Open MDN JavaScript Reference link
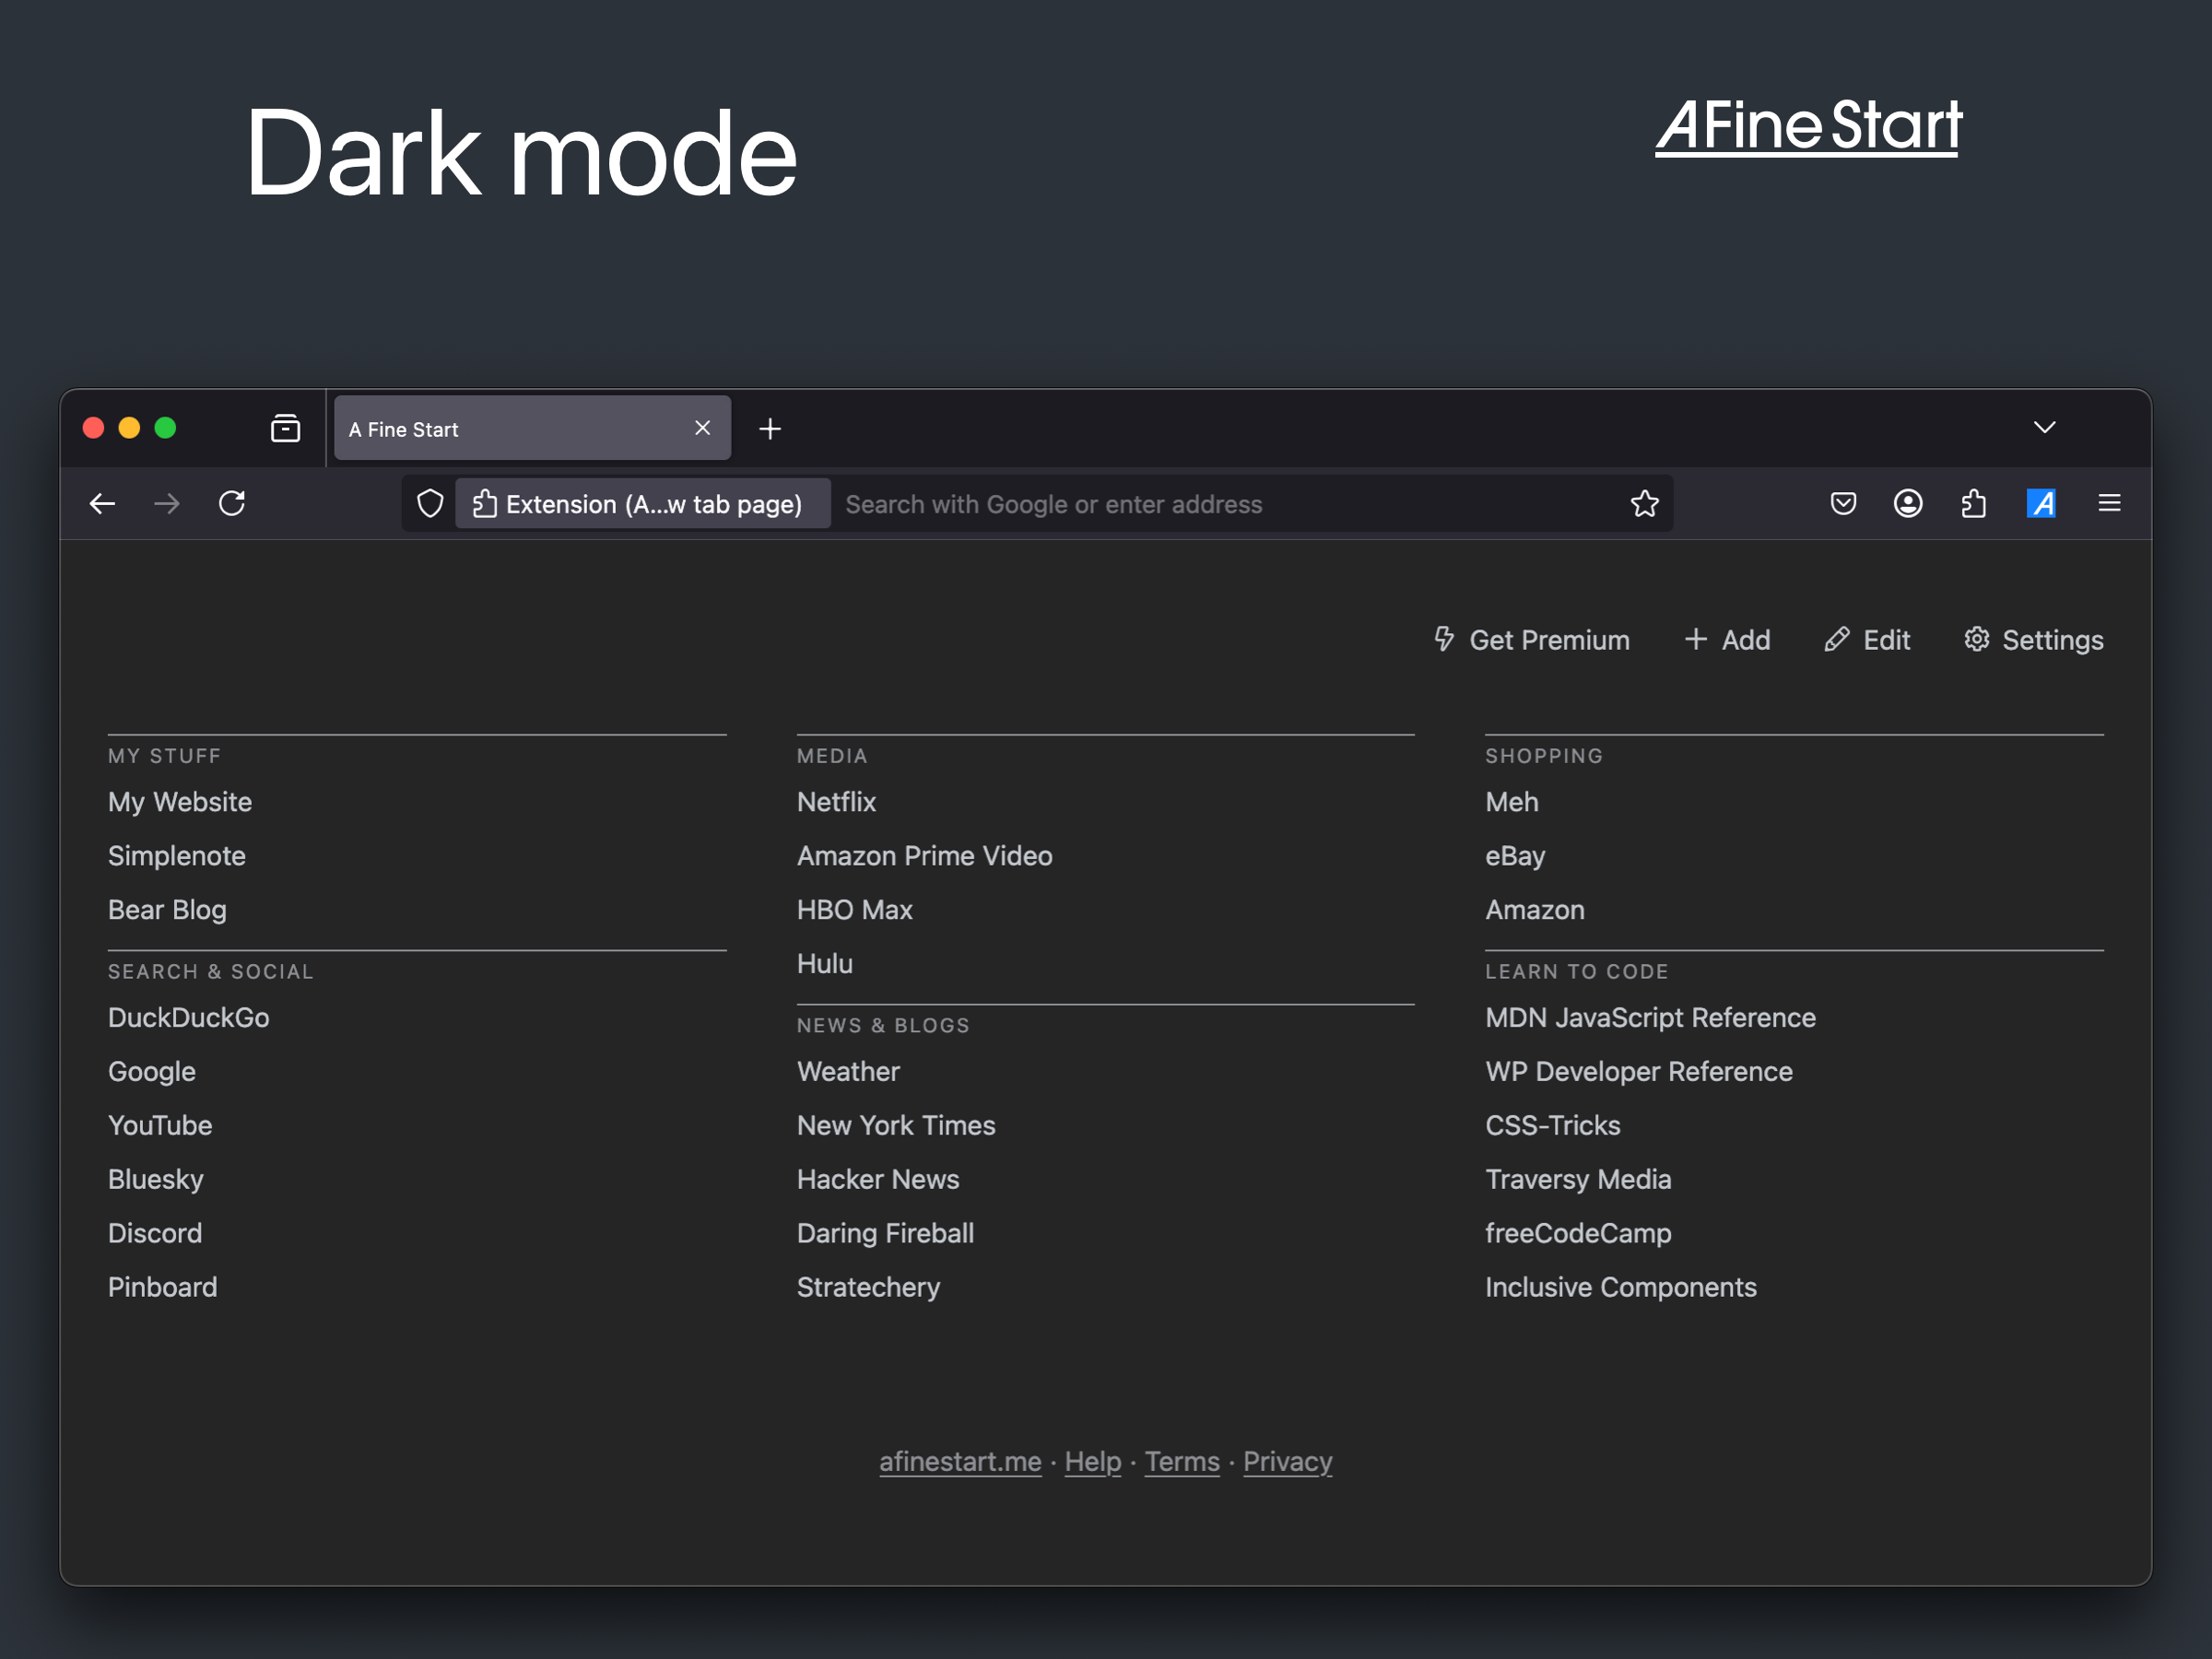The width and height of the screenshot is (2212, 1659). (1651, 1018)
